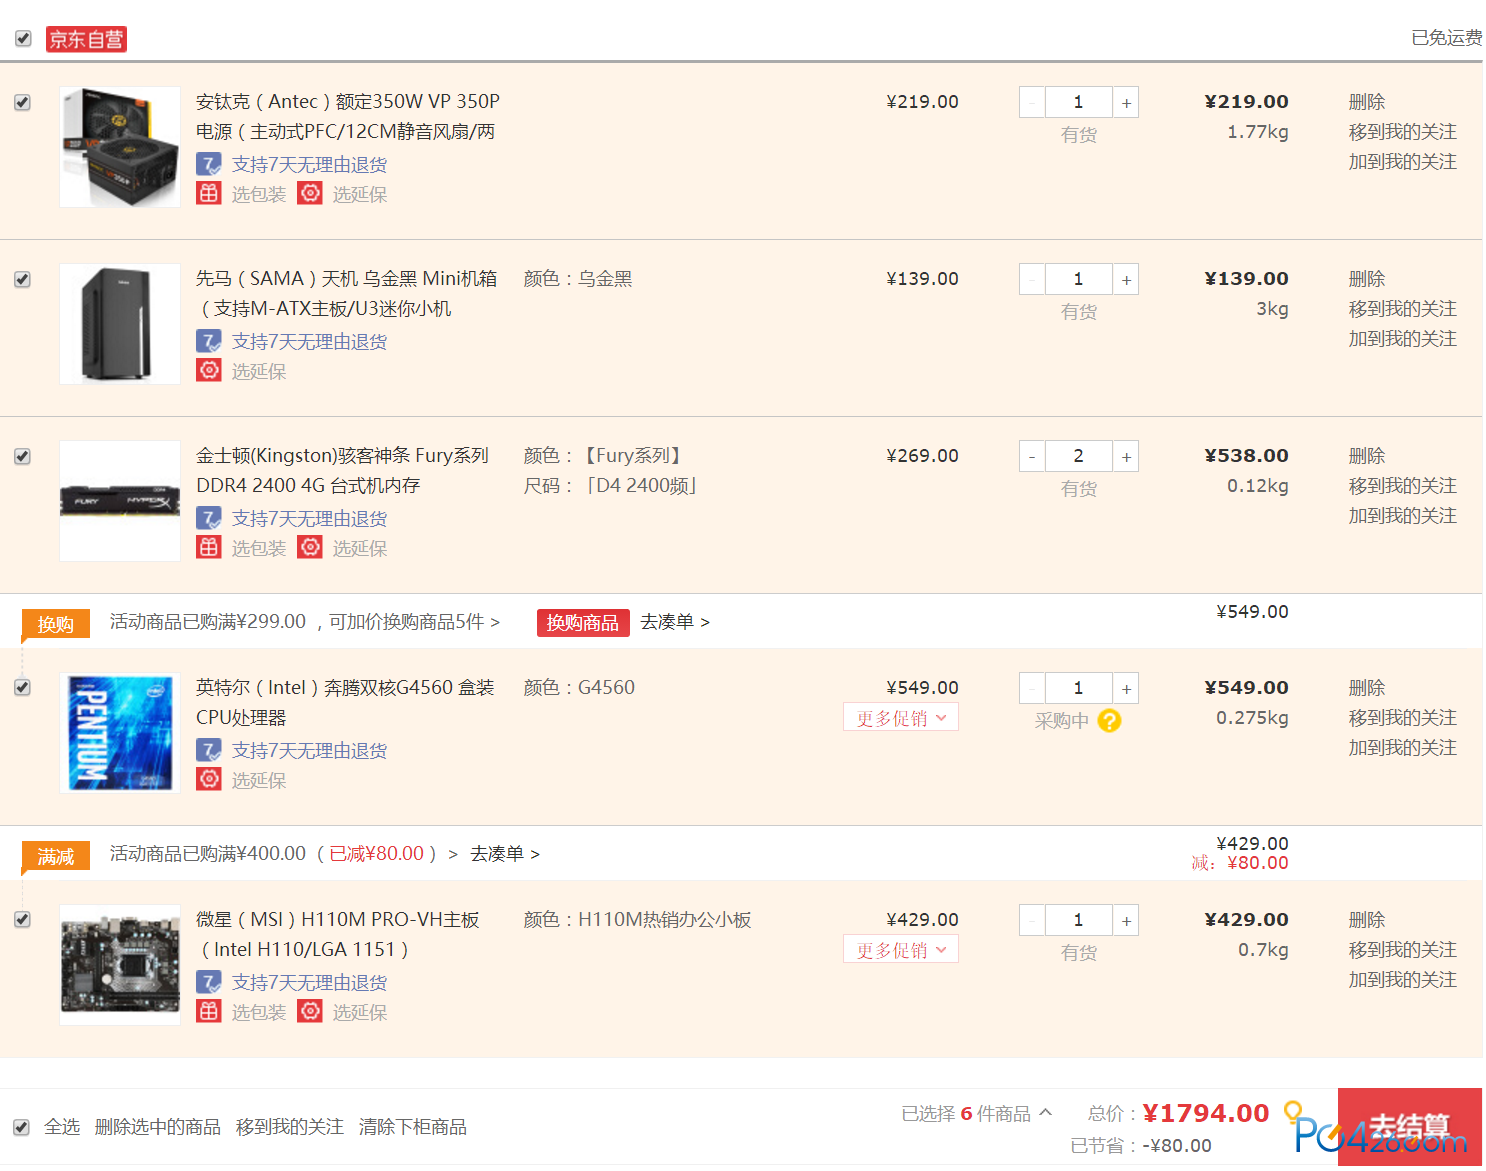This screenshot has width=1486, height=1171.
Task: Open MSI motherboard product thumbnail
Action: 120,965
